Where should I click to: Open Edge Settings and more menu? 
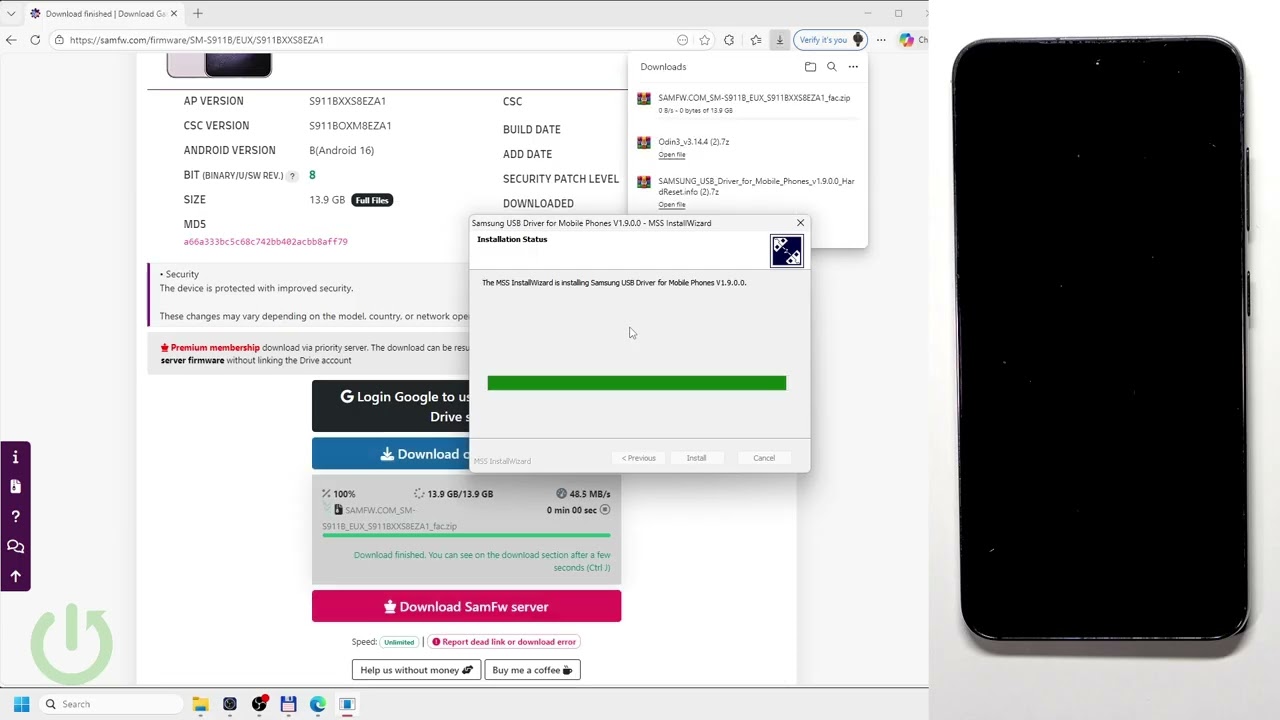click(881, 40)
